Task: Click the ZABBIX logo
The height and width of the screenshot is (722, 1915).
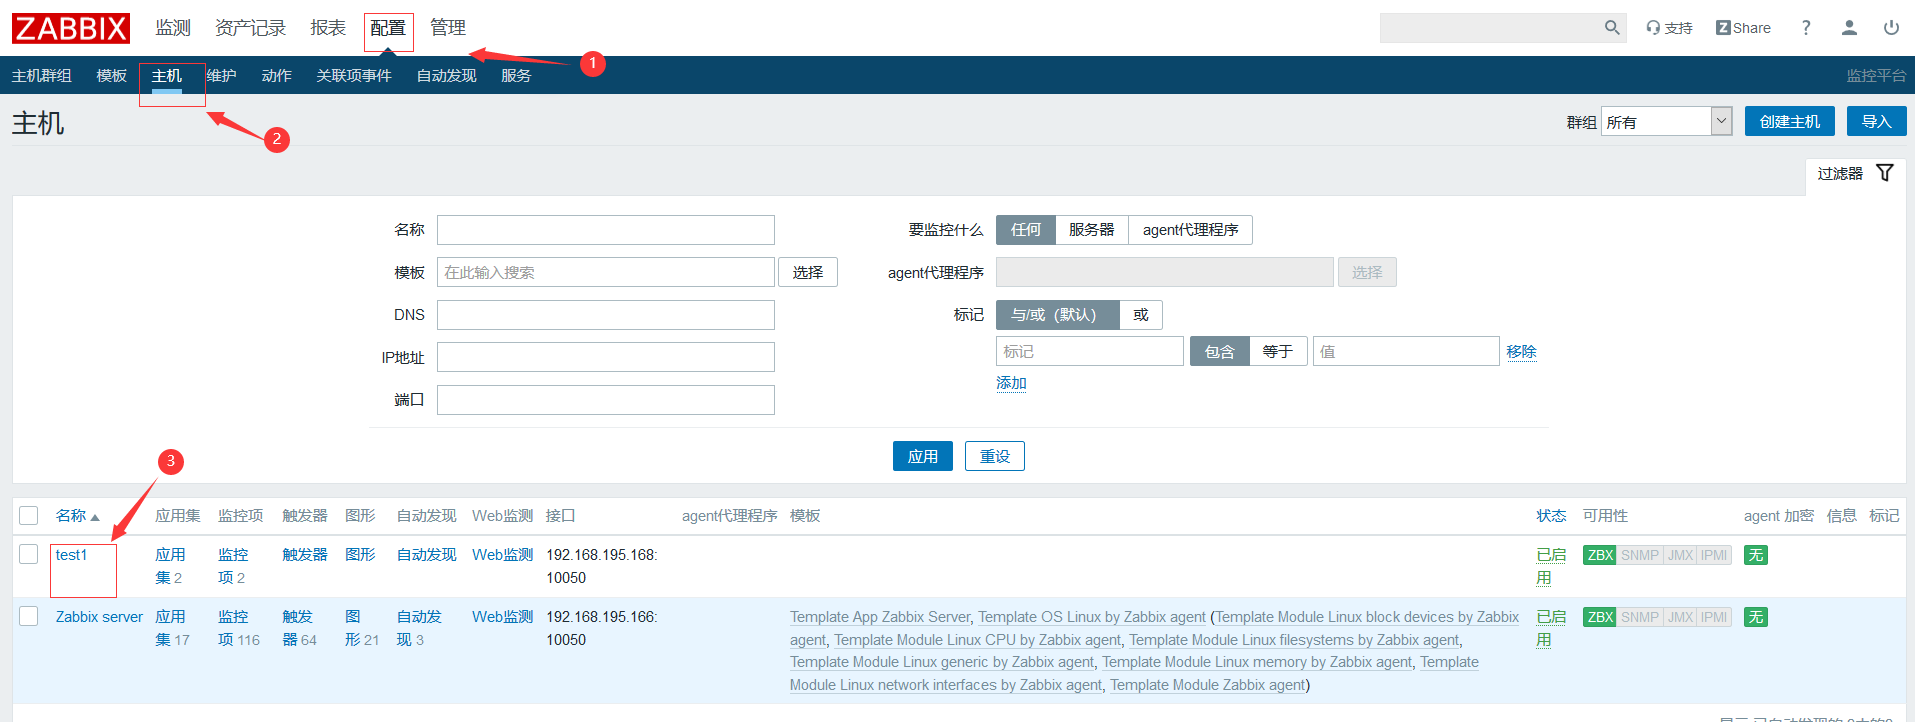Action: [x=70, y=28]
